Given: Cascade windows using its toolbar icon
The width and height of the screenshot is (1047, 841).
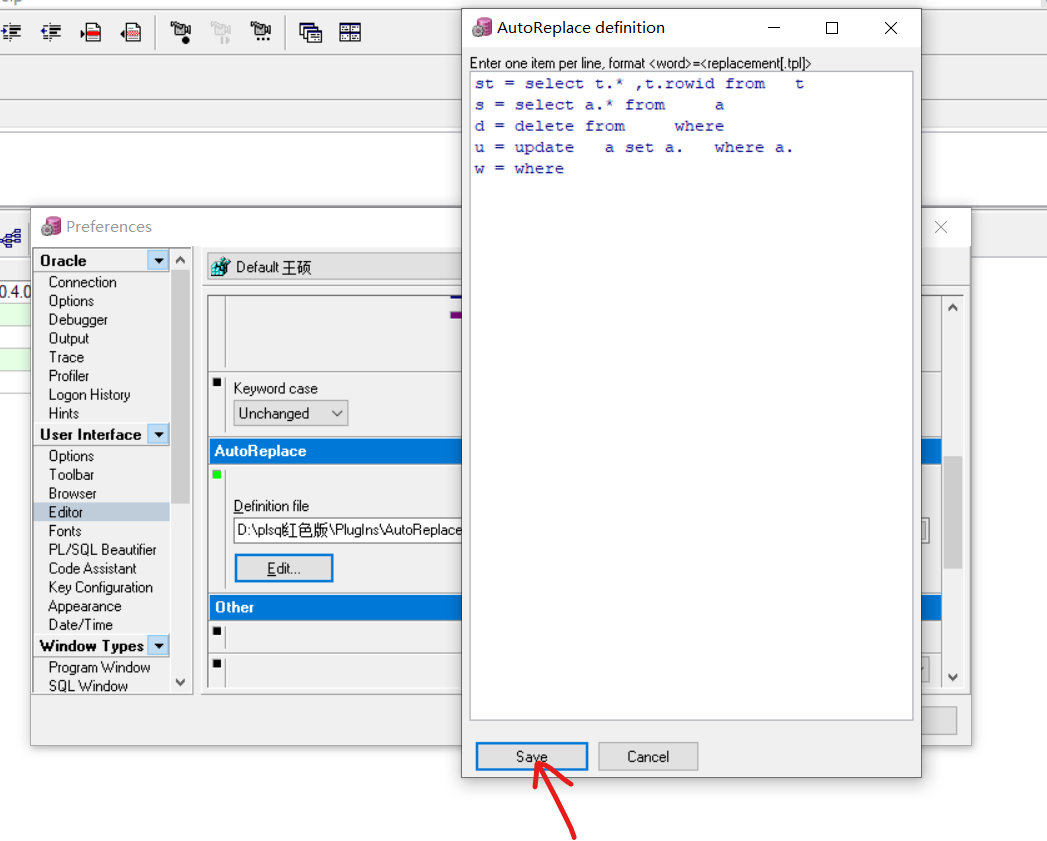Looking at the screenshot, I should [310, 32].
